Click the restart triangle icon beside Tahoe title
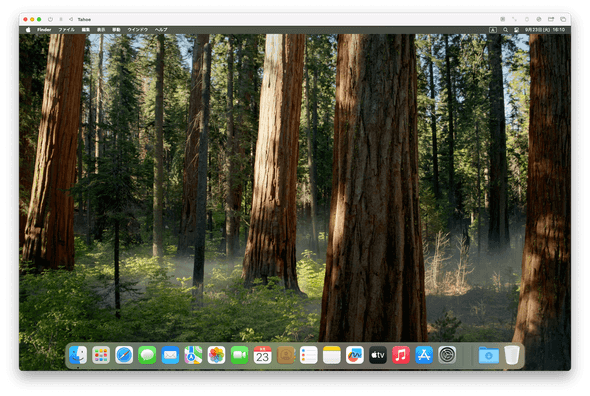The width and height of the screenshot is (590, 396). (71, 19)
